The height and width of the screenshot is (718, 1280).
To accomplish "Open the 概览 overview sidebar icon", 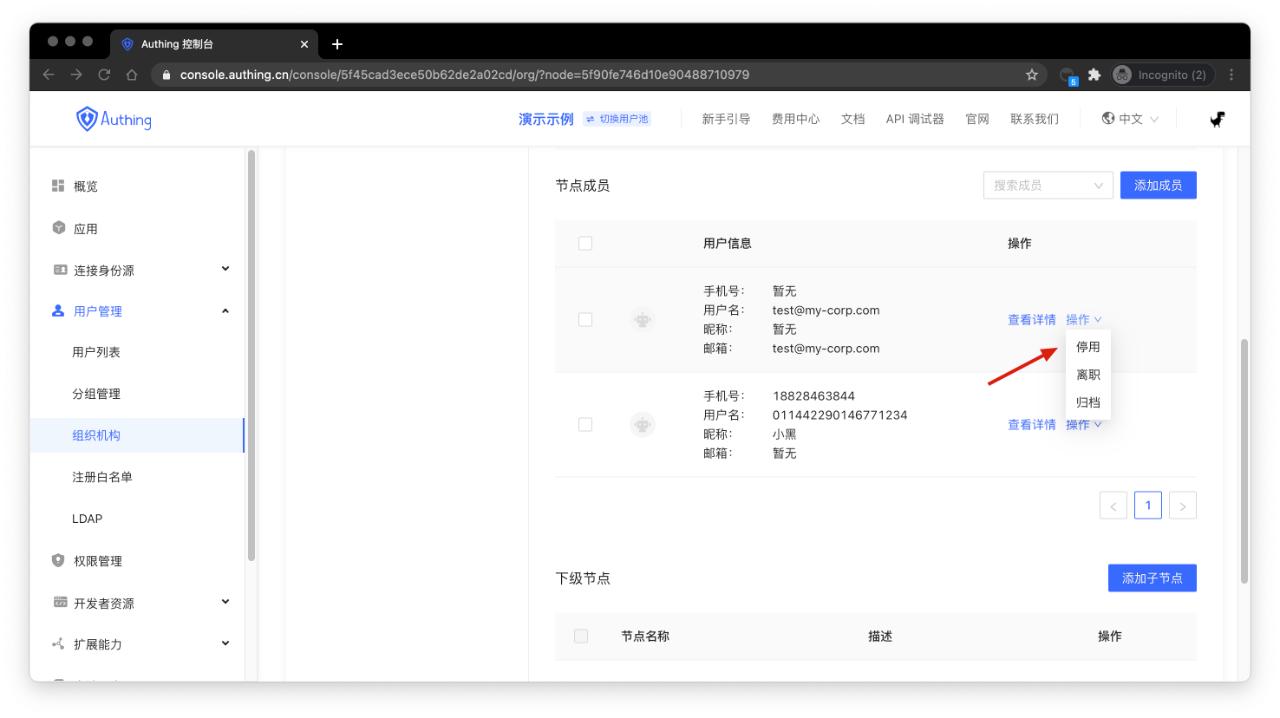I will [57, 186].
